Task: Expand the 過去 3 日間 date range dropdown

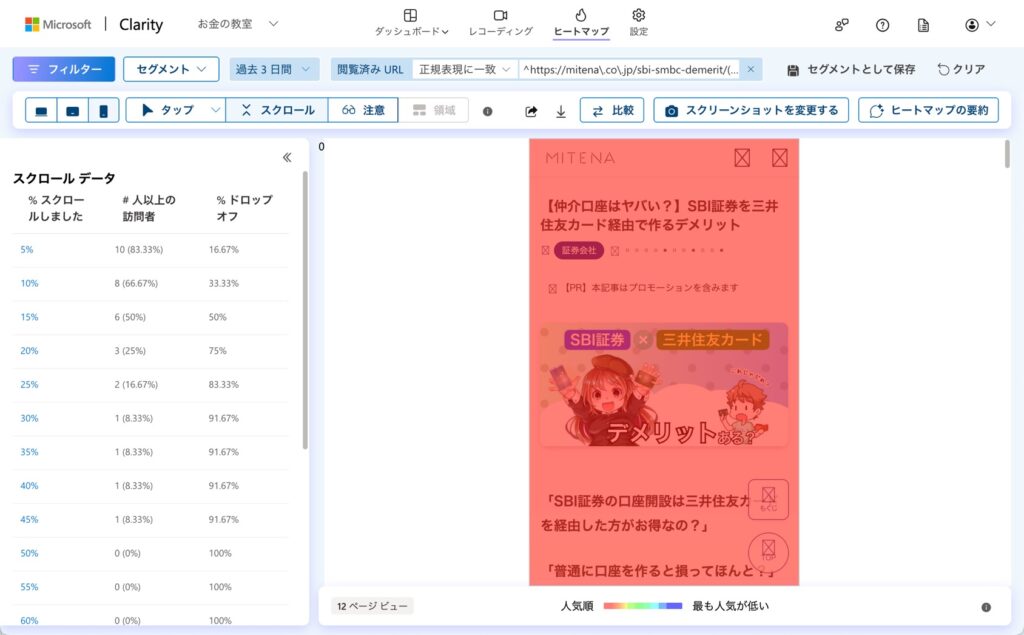Action: (274, 69)
